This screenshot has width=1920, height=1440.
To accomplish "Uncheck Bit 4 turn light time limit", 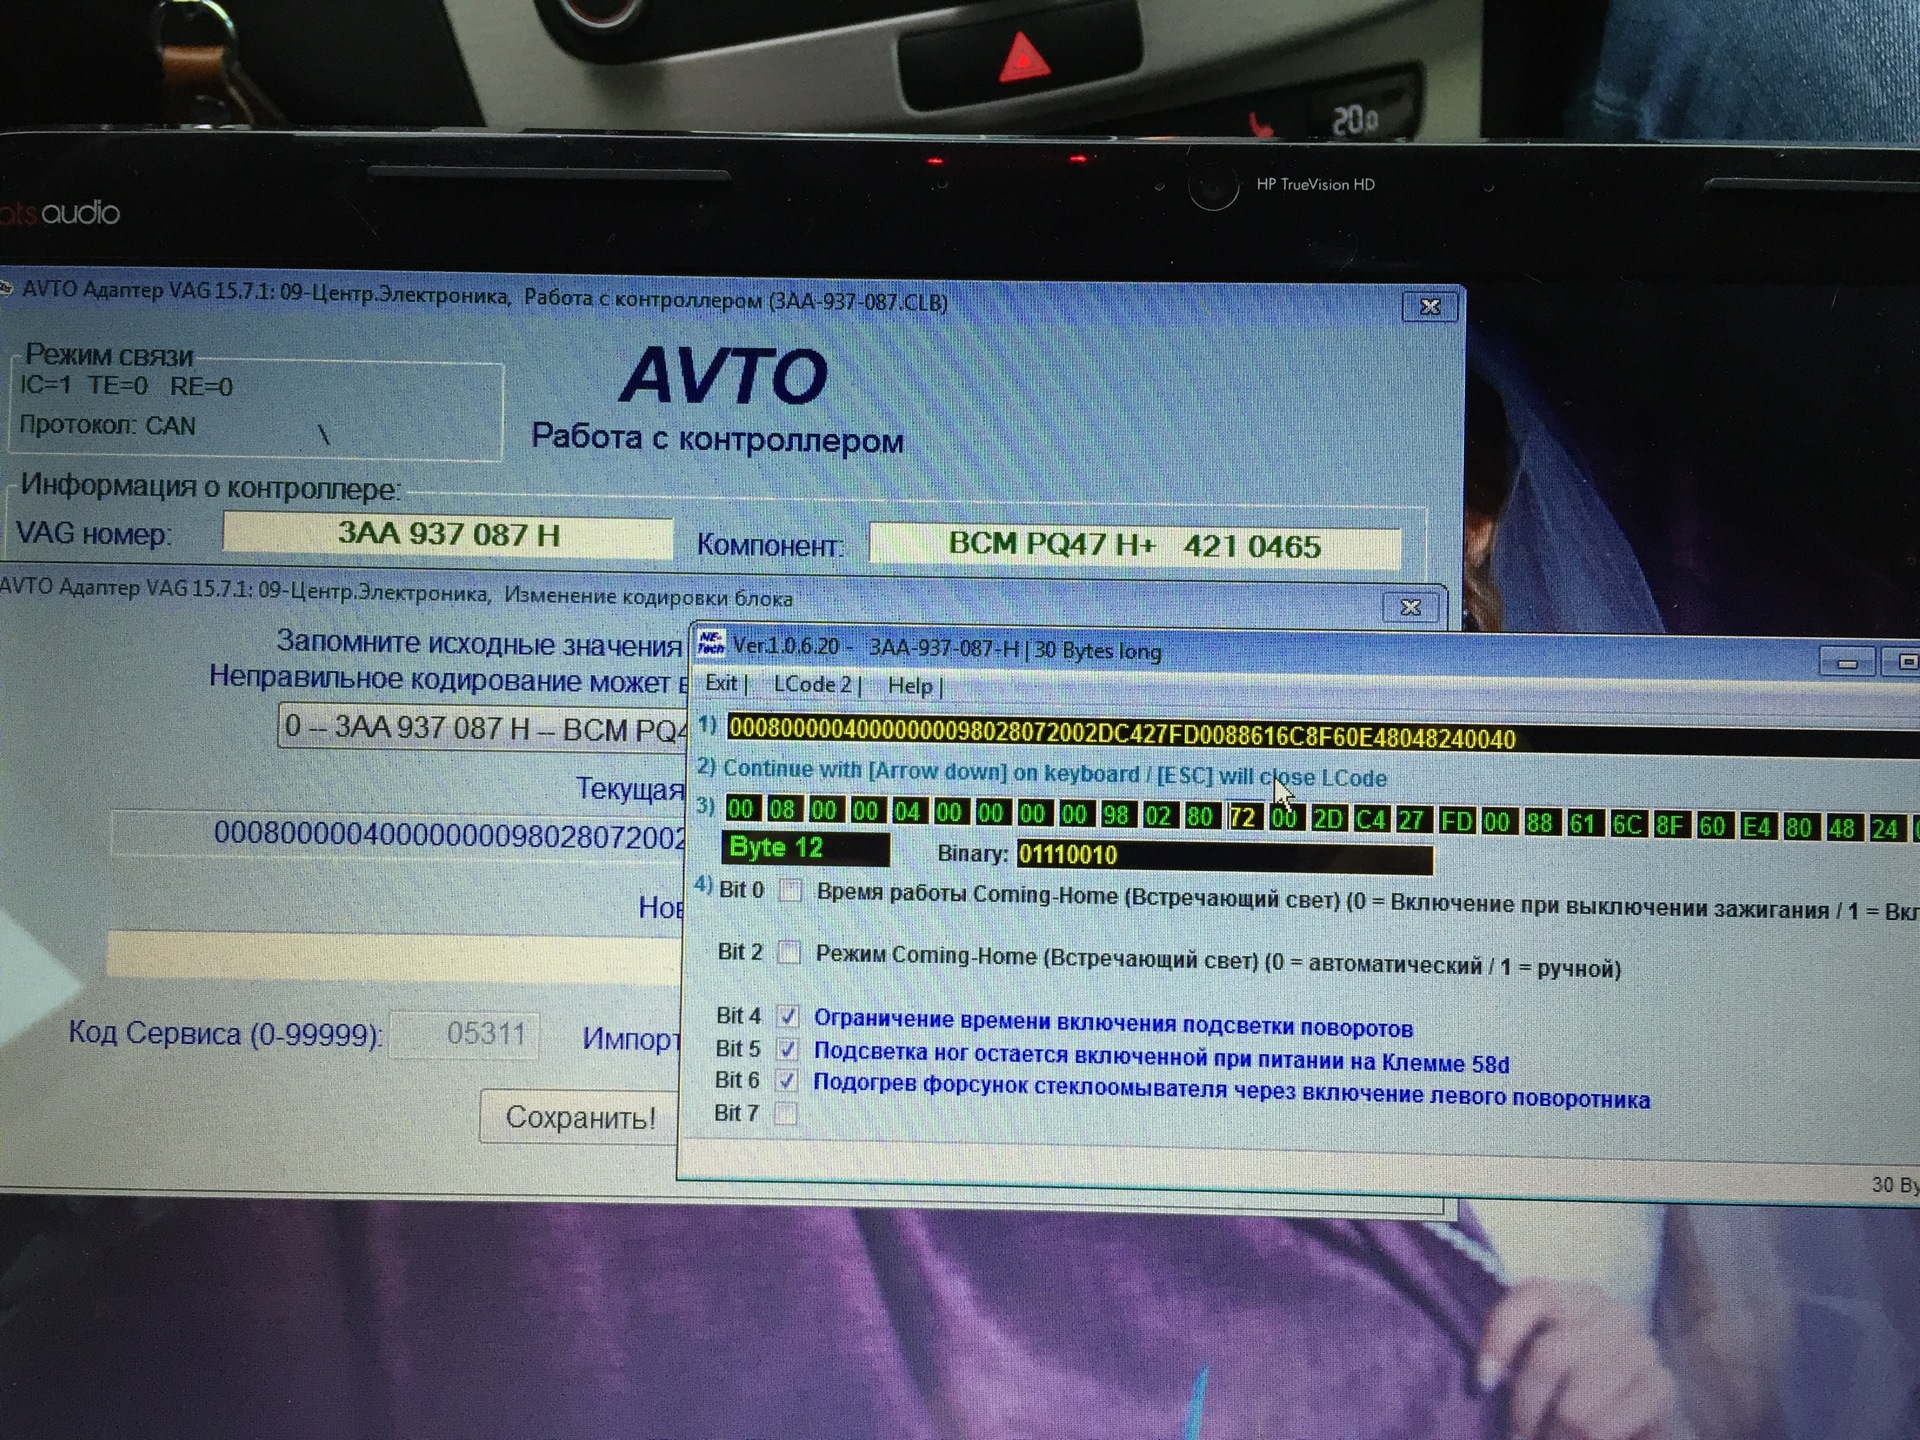I will [x=788, y=1017].
